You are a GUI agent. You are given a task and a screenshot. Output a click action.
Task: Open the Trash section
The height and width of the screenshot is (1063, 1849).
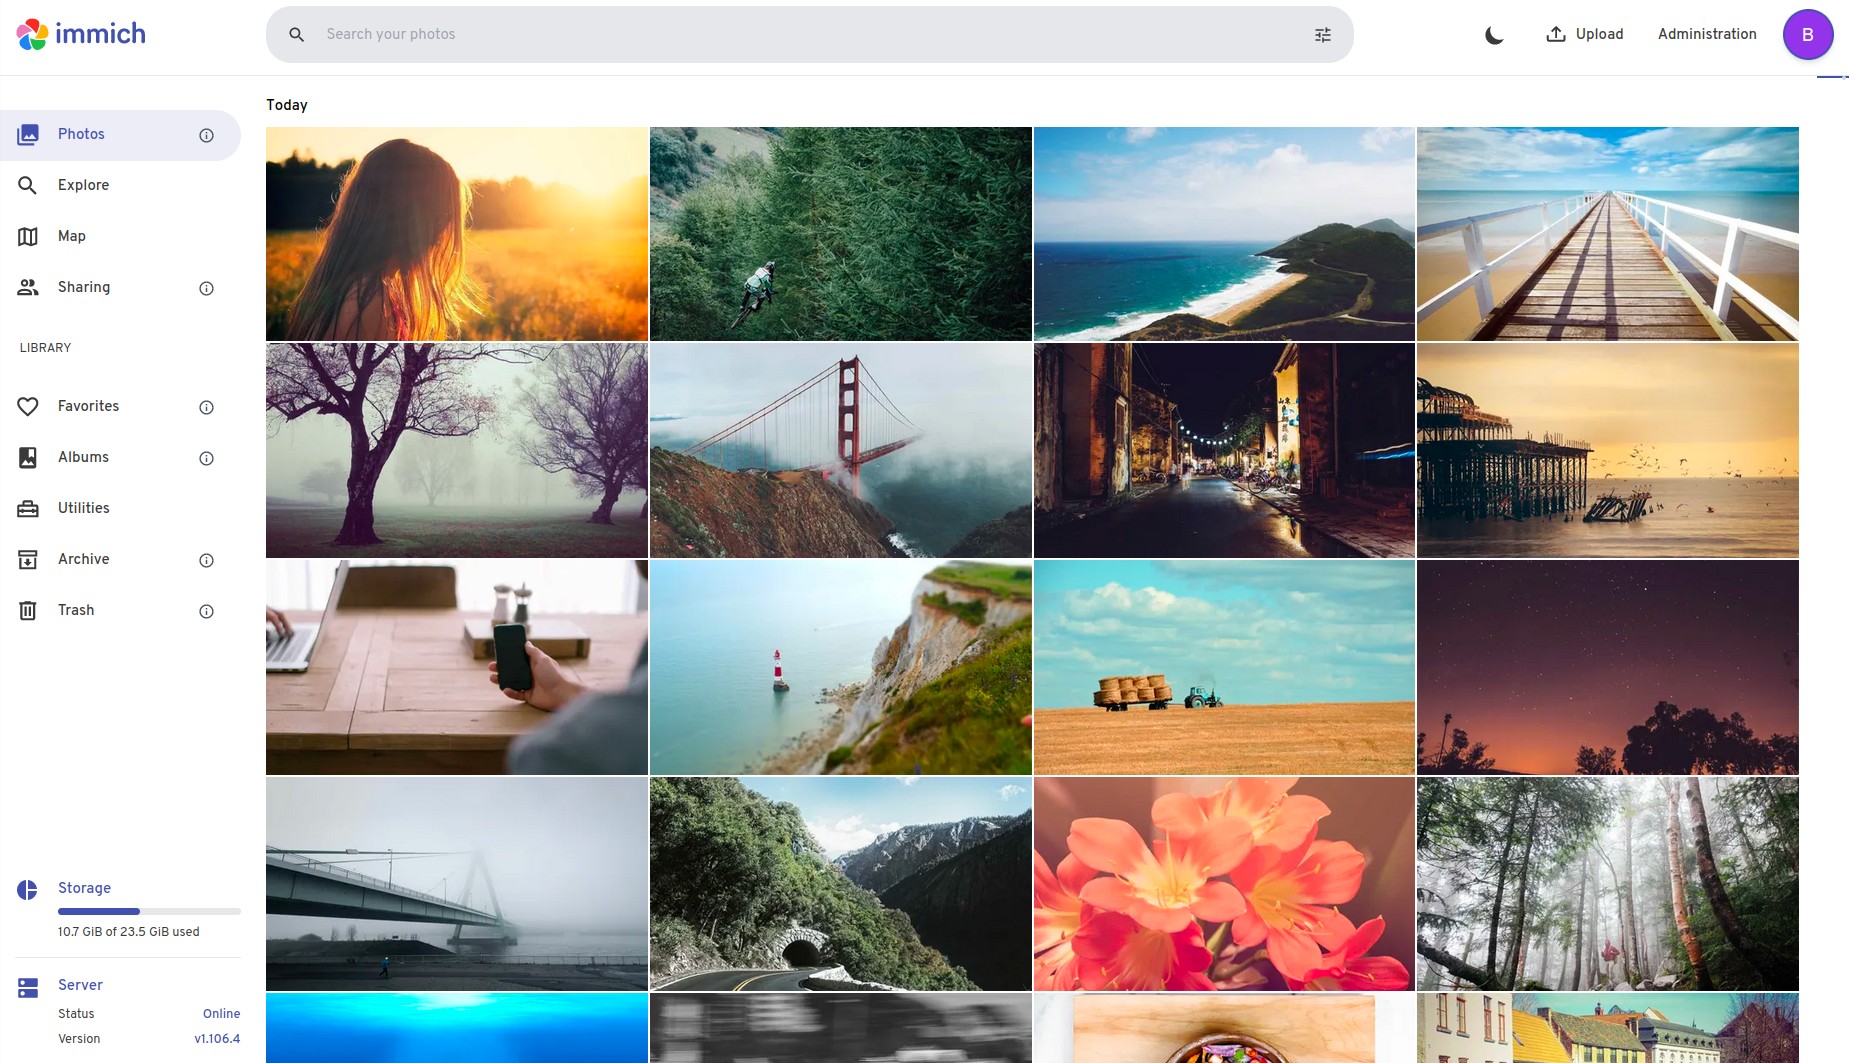coord(120,610)
